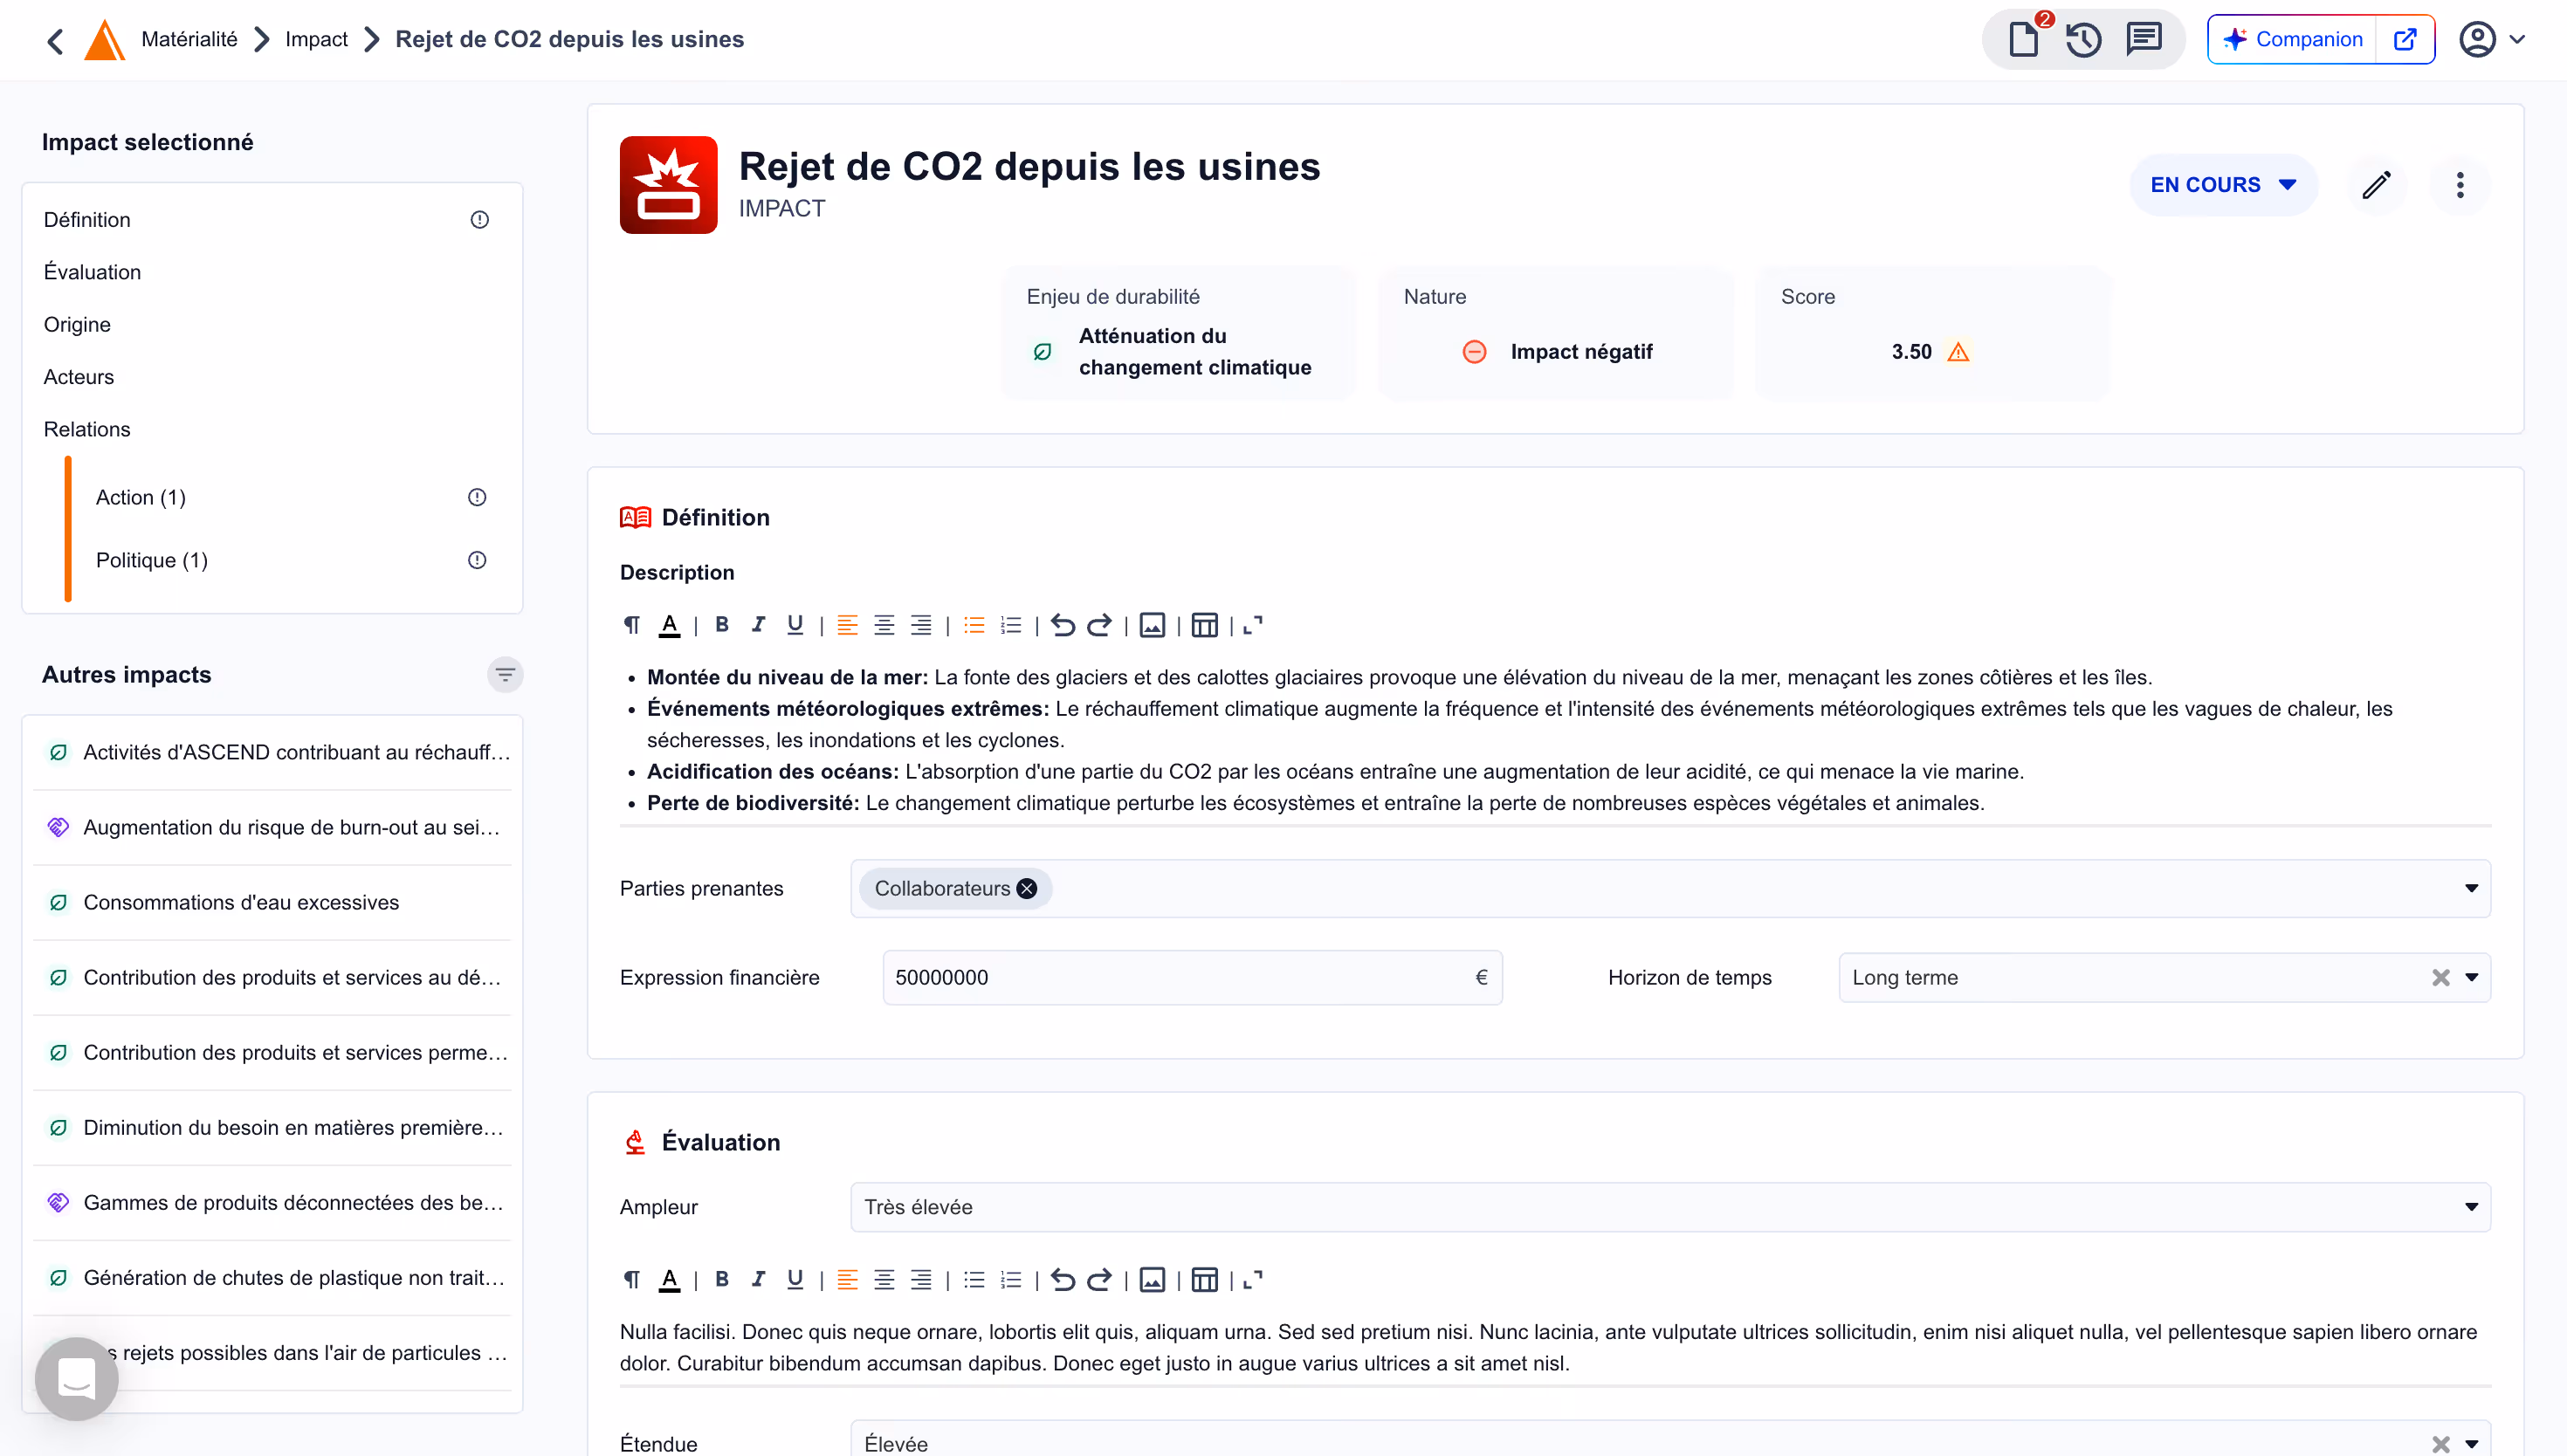Image resolution: width=2567 pixels, height=1456 pixels.
Task: Expand the Ampleur dropdown
Action: click(2471, 1207)
